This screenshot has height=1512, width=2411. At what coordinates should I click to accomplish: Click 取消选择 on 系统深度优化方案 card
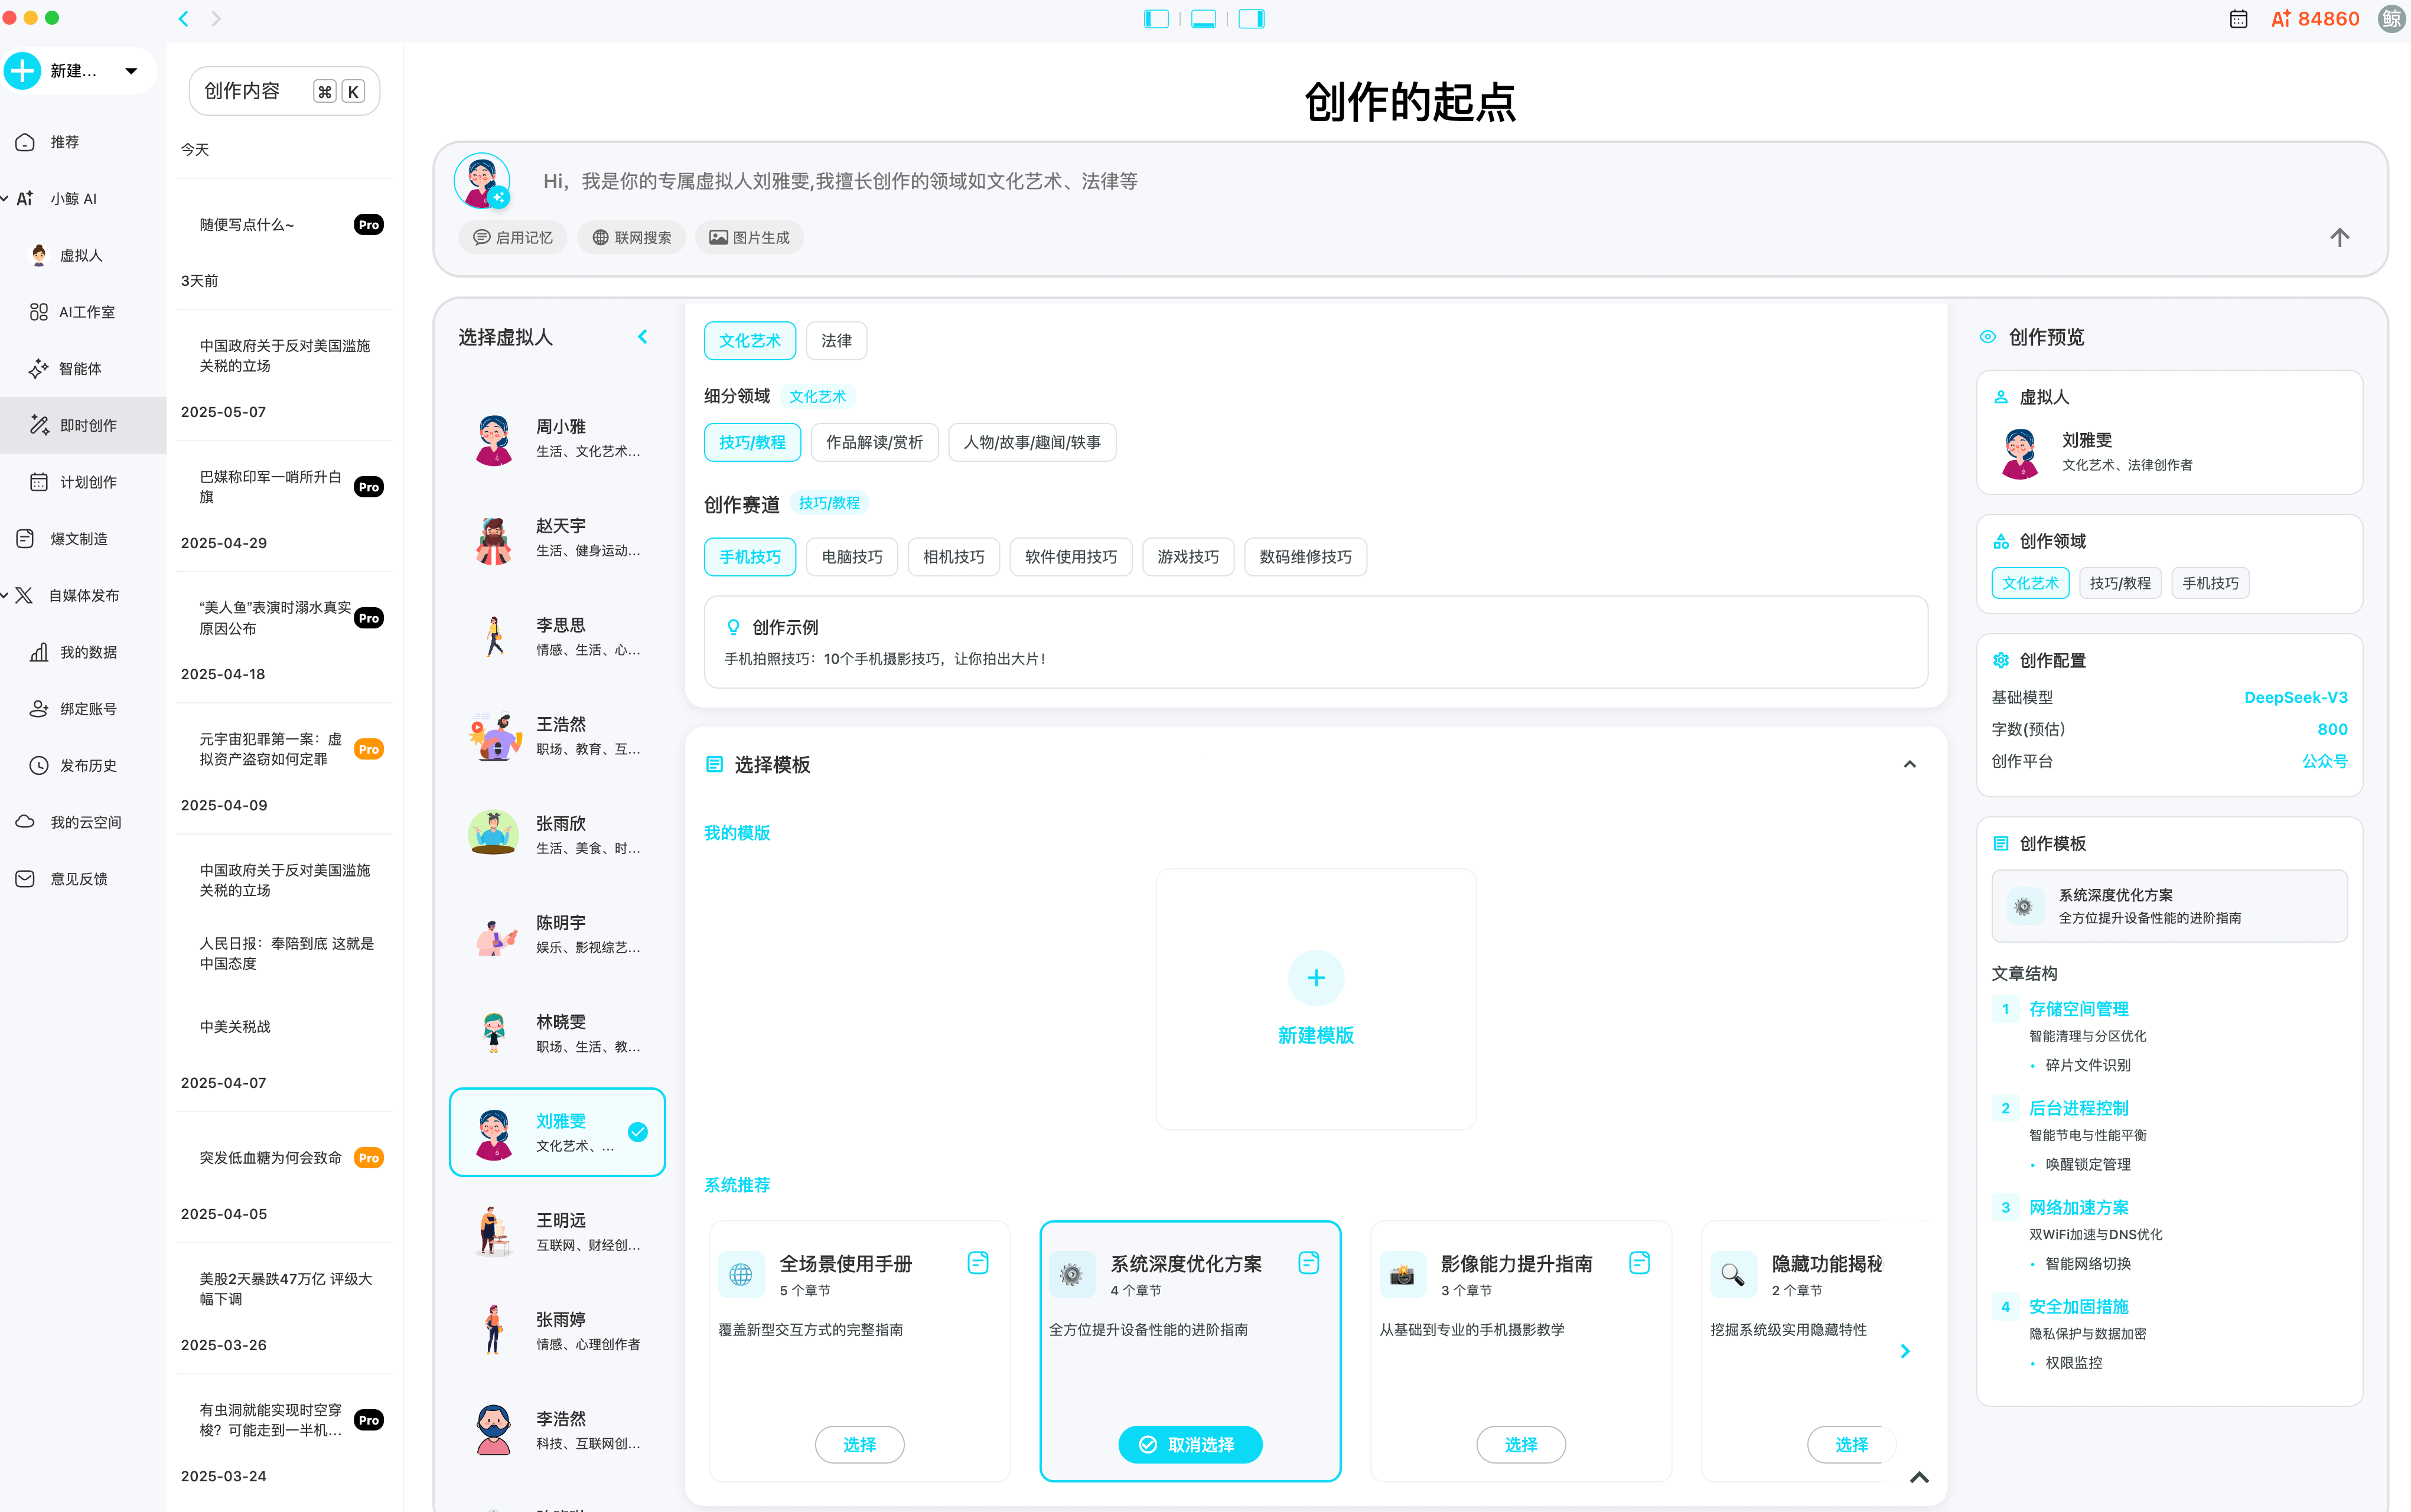(1189, 1444)
